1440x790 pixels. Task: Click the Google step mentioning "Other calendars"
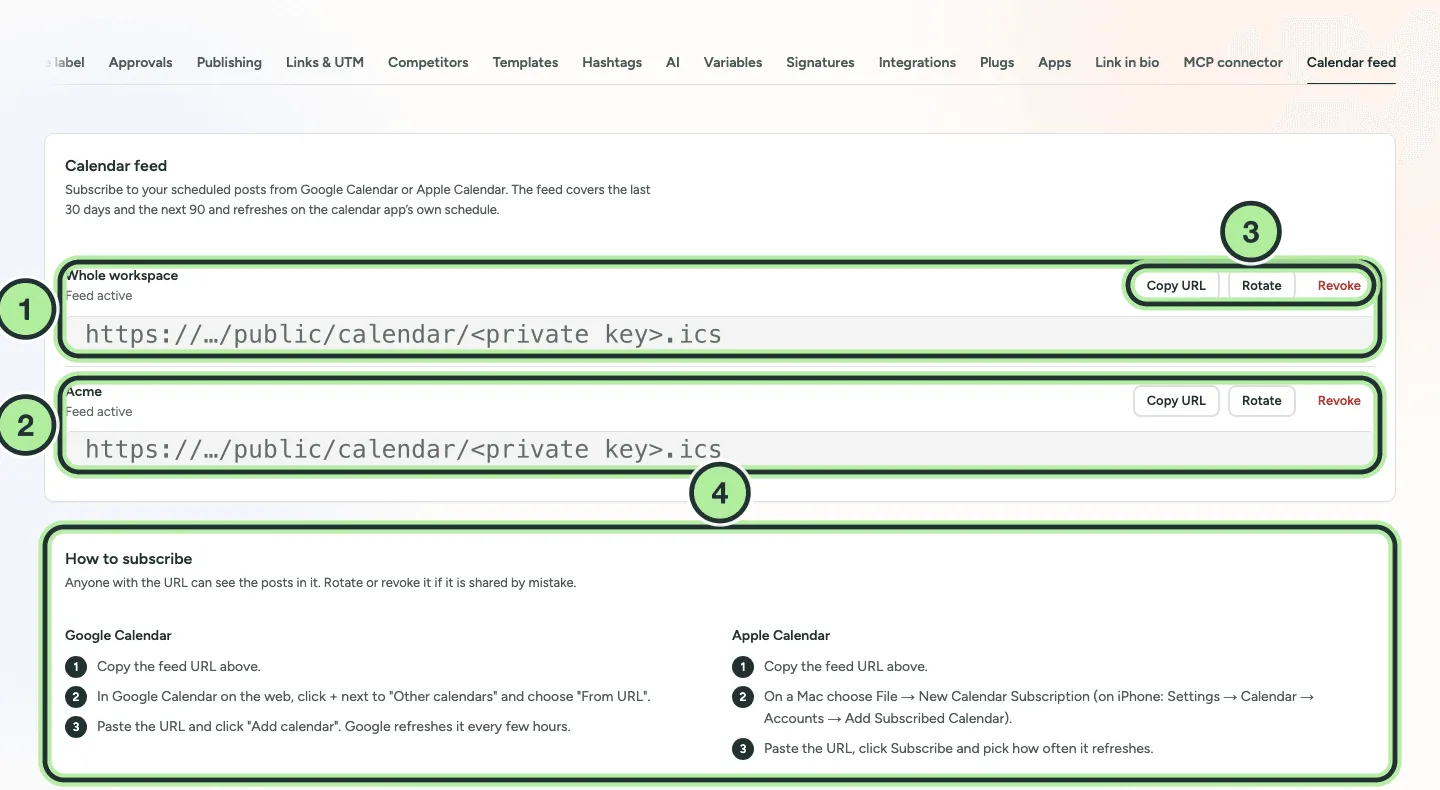click(x=374, y=696)
